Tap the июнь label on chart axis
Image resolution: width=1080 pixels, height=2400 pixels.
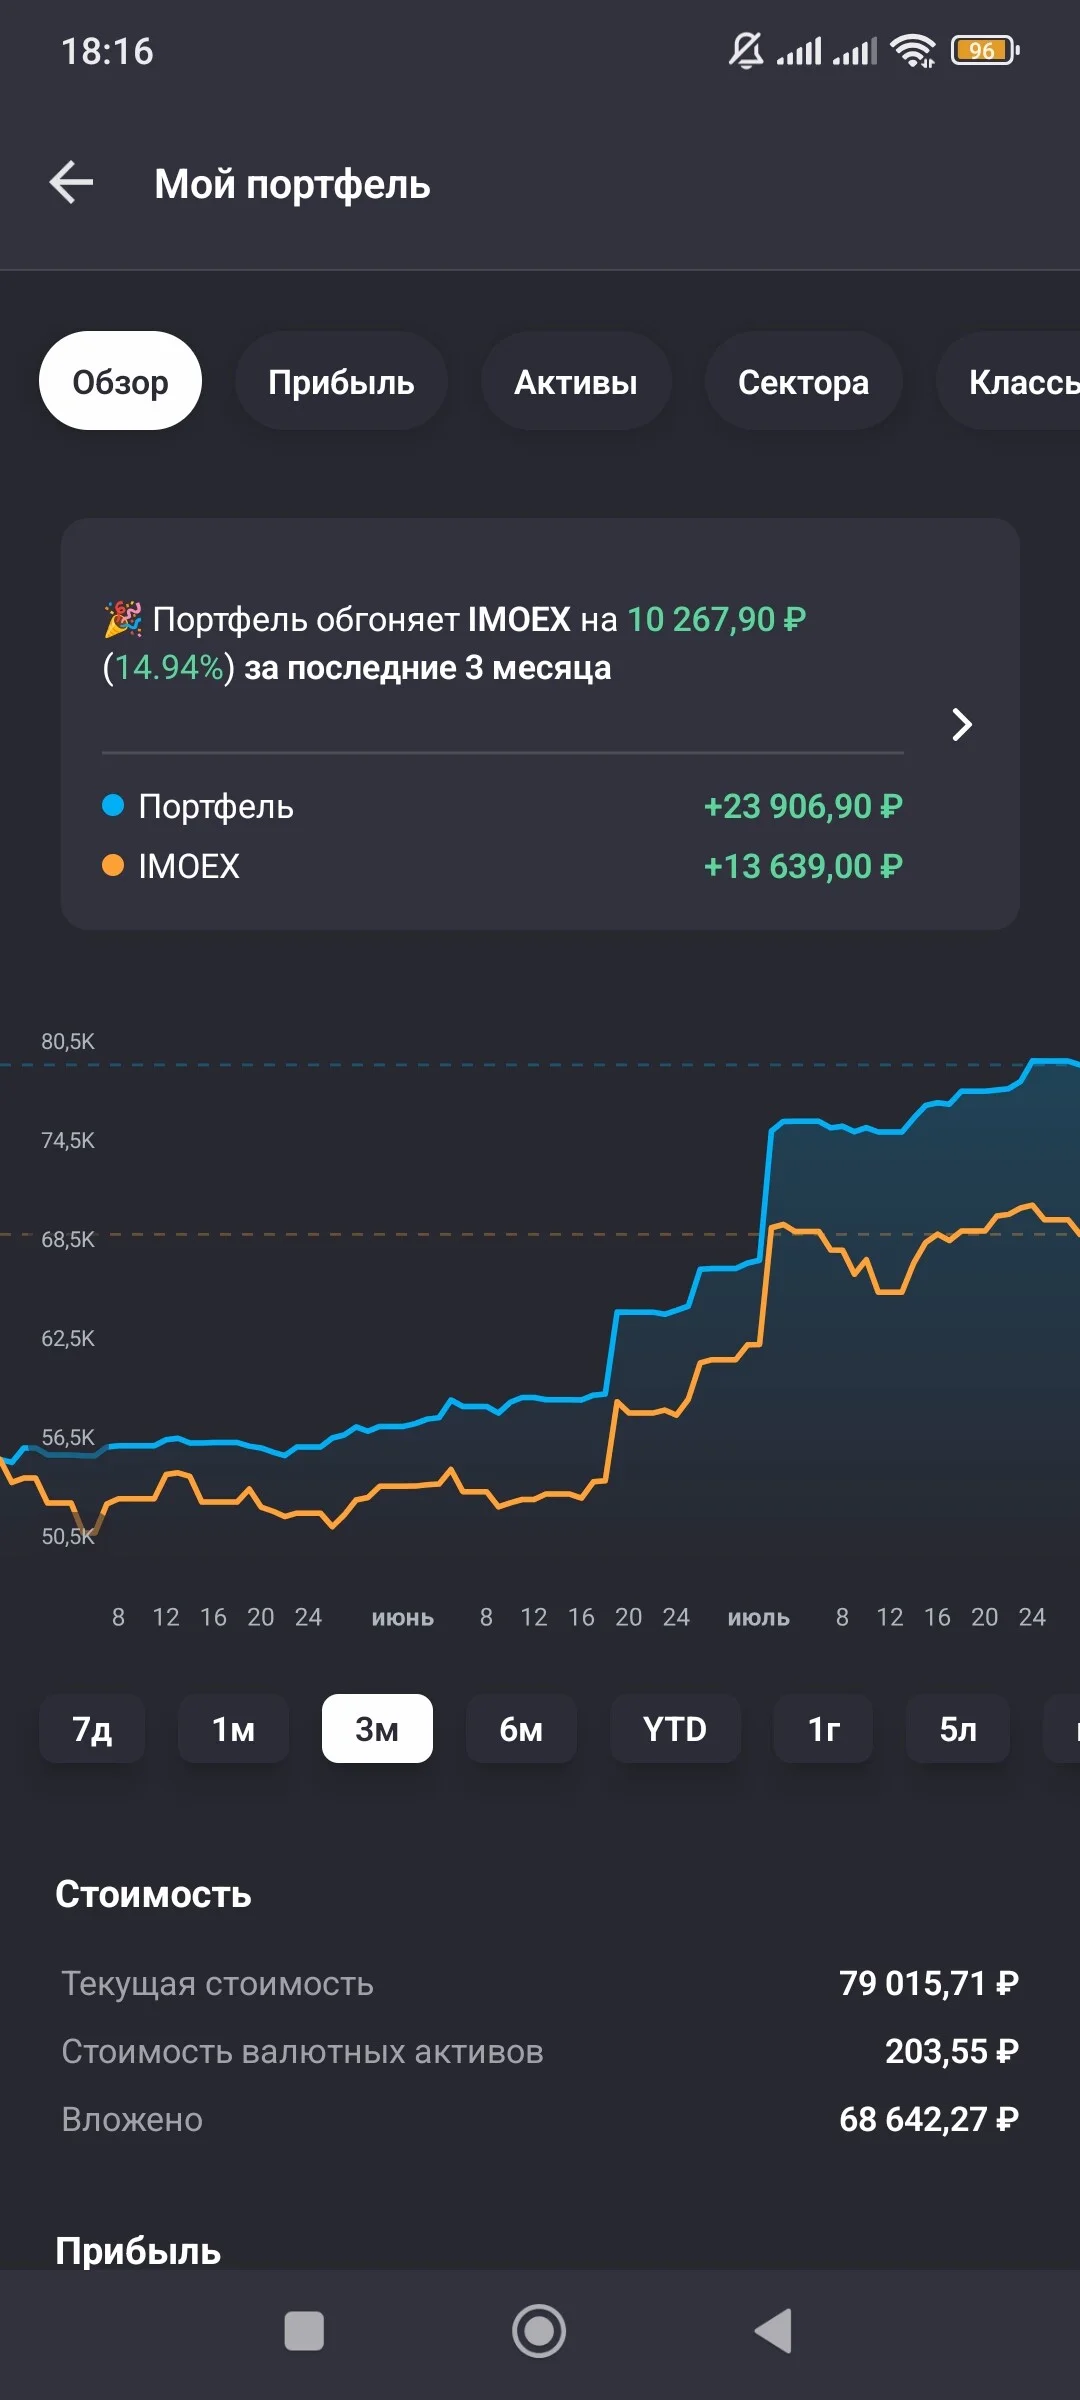tap(403, 1618)
